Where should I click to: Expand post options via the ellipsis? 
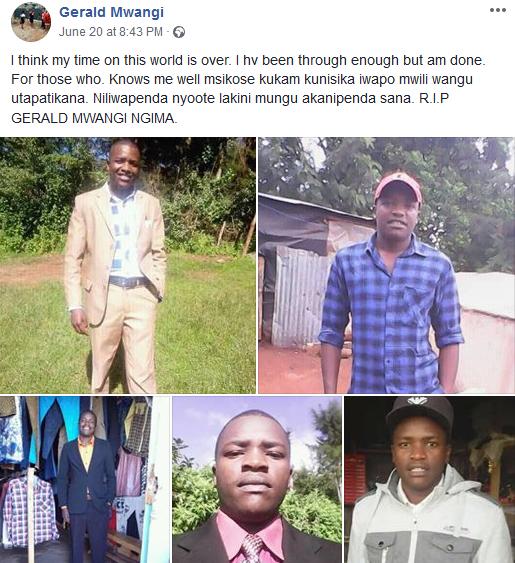498,10
